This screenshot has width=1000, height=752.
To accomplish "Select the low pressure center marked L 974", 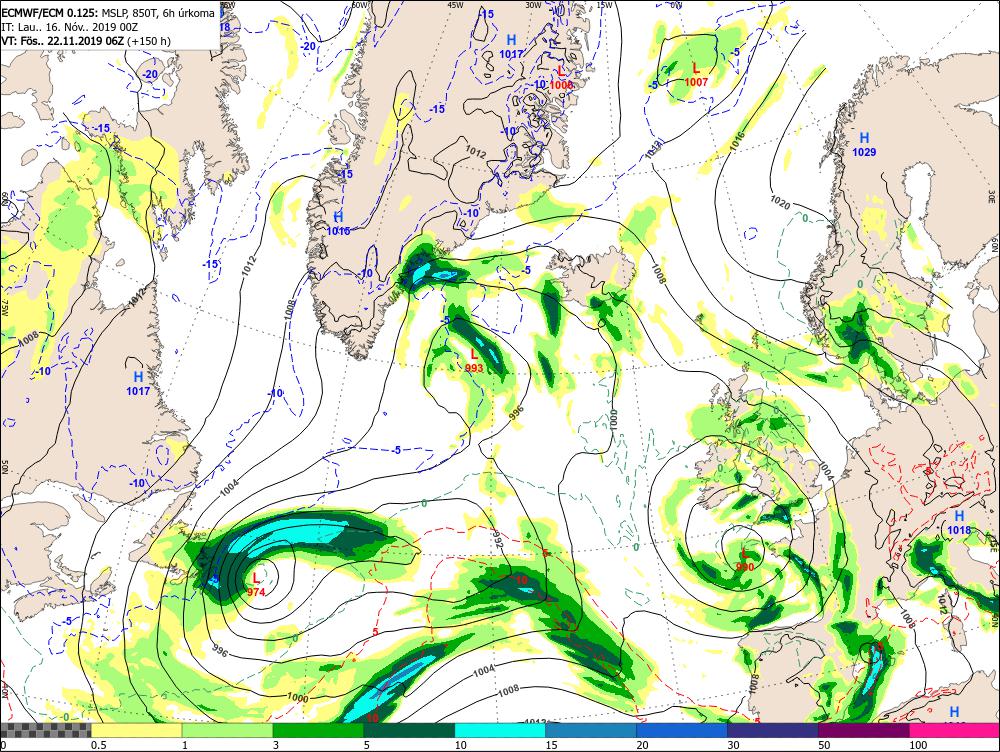I will pyautogui.click(x=256, y=584).
